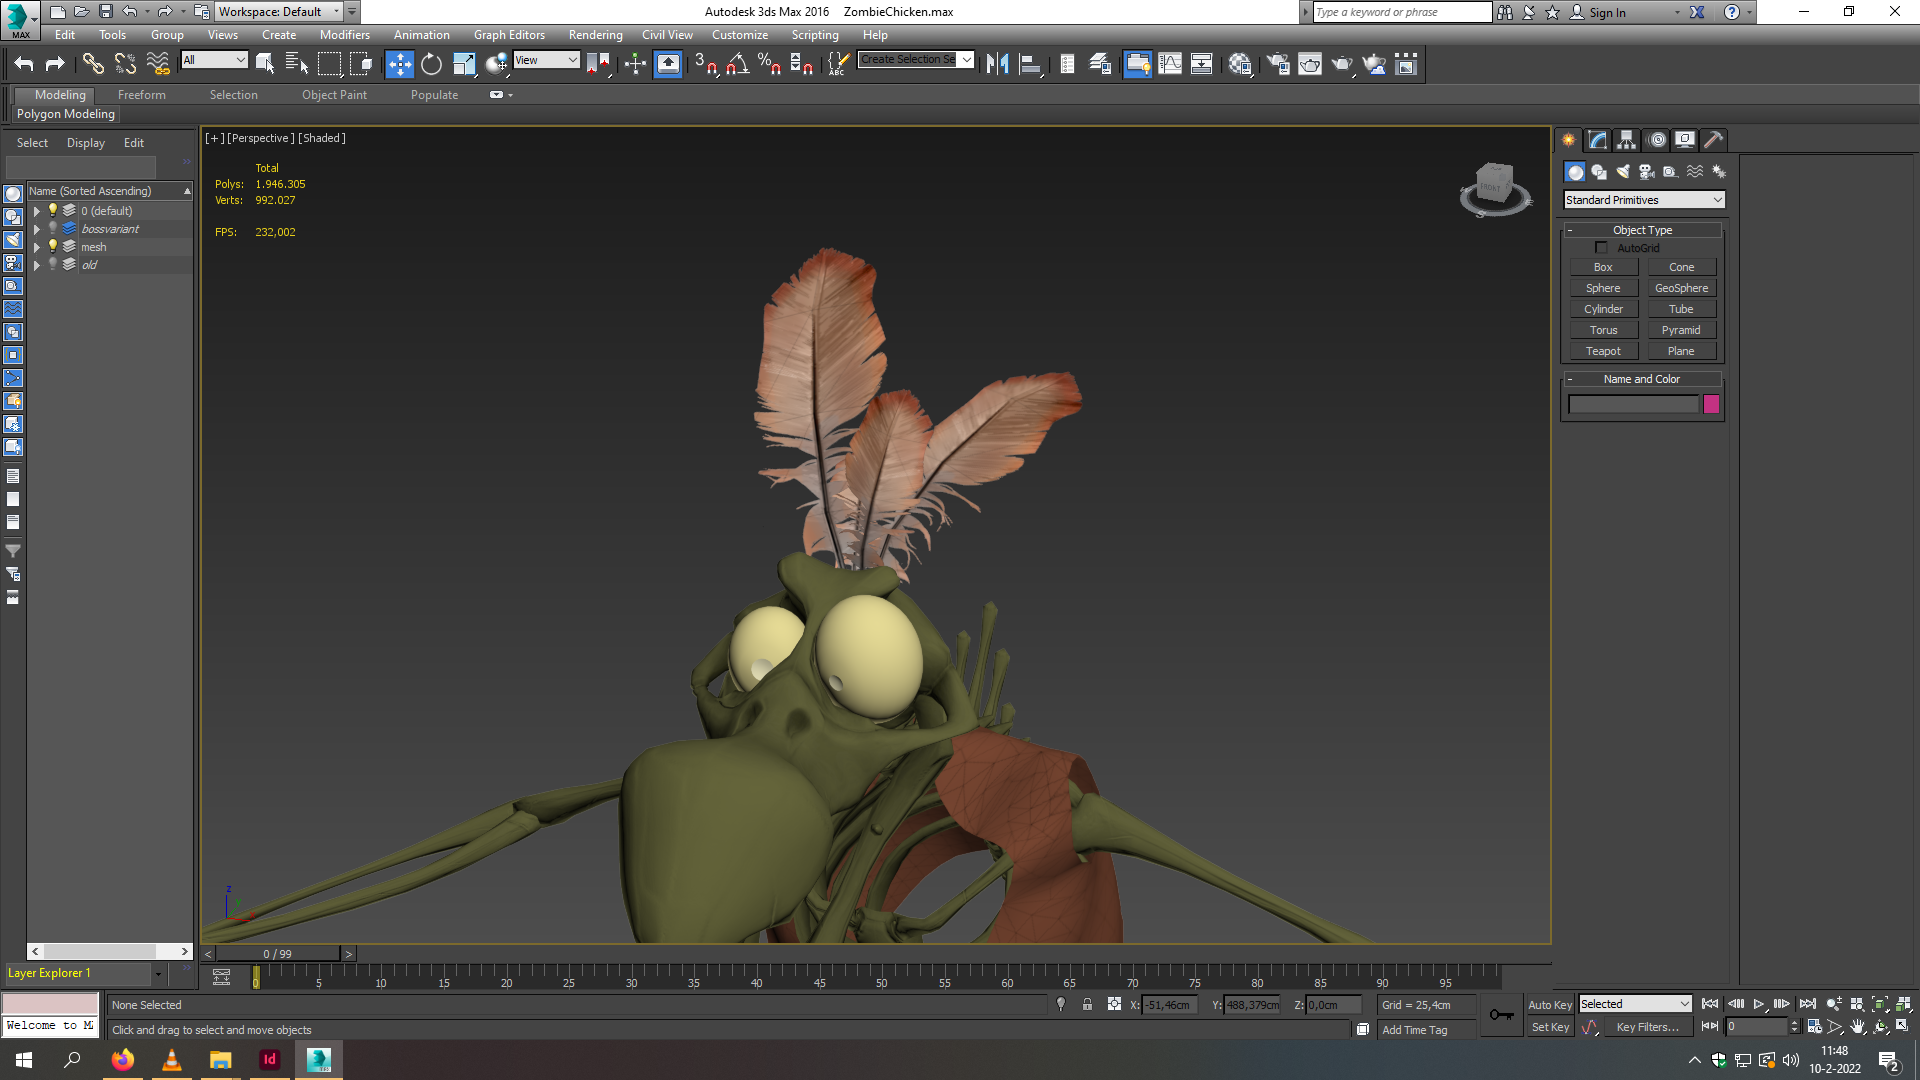1920x1080 pixels.
Task: Open the Standard Primitives dropdown
Action: (x=1644, y=200)
